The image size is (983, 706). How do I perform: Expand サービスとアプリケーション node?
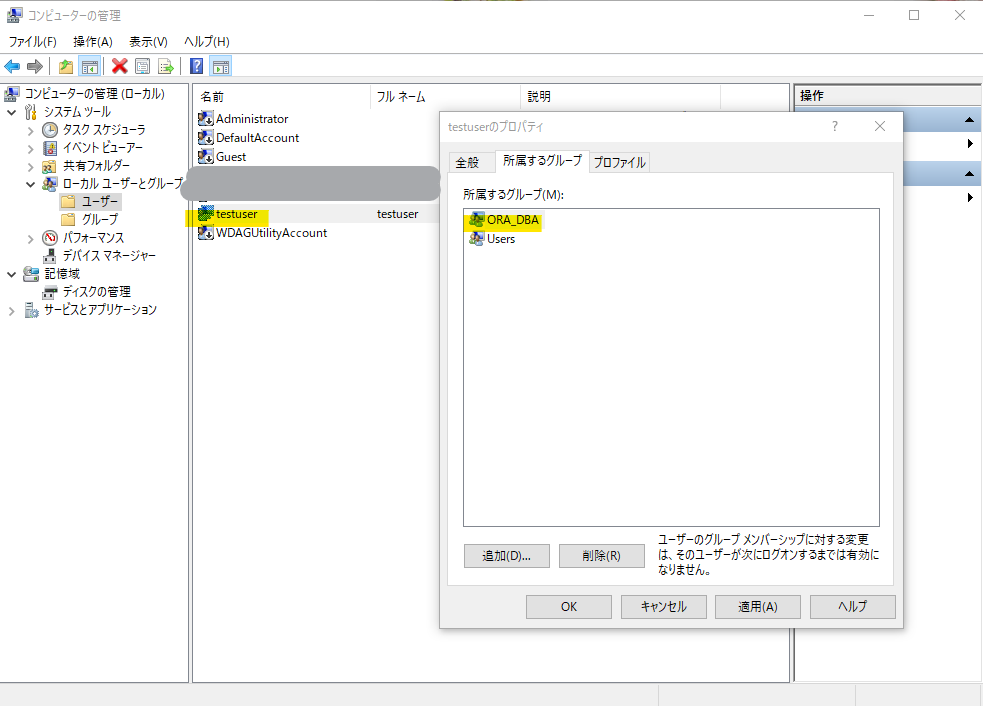(13, 311)
